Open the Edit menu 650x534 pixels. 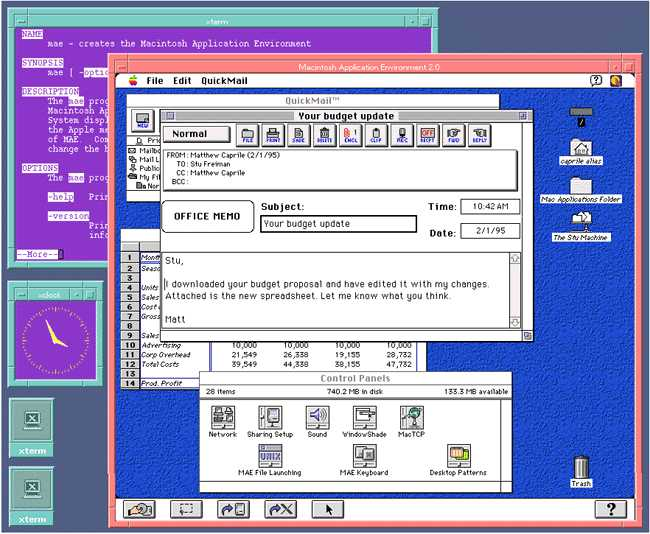(182, 80)
